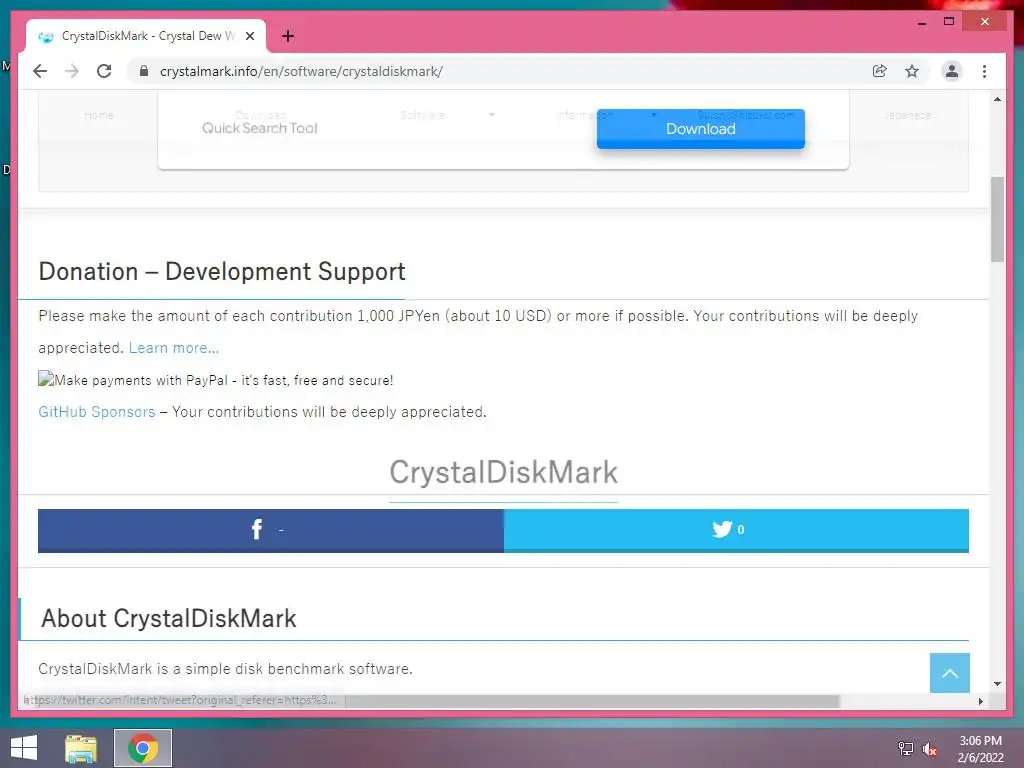Open the faded Software menu

(x=423, y=115)
